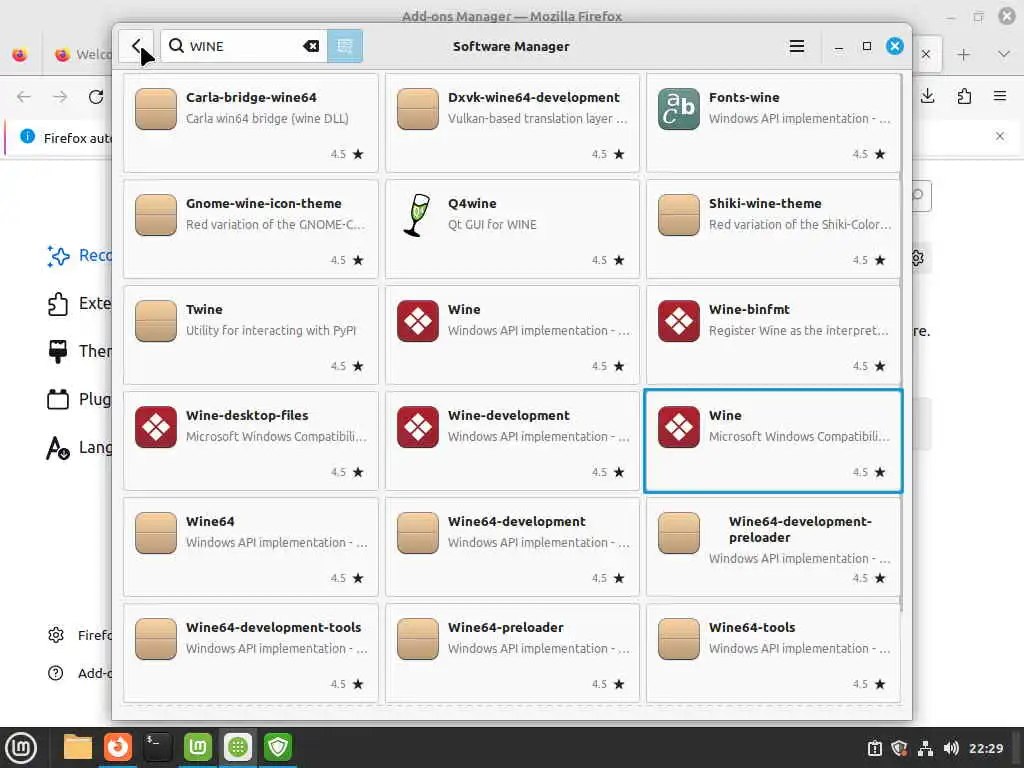Open volume control in system tray
1024x768 pixels.
coord(951,748)
